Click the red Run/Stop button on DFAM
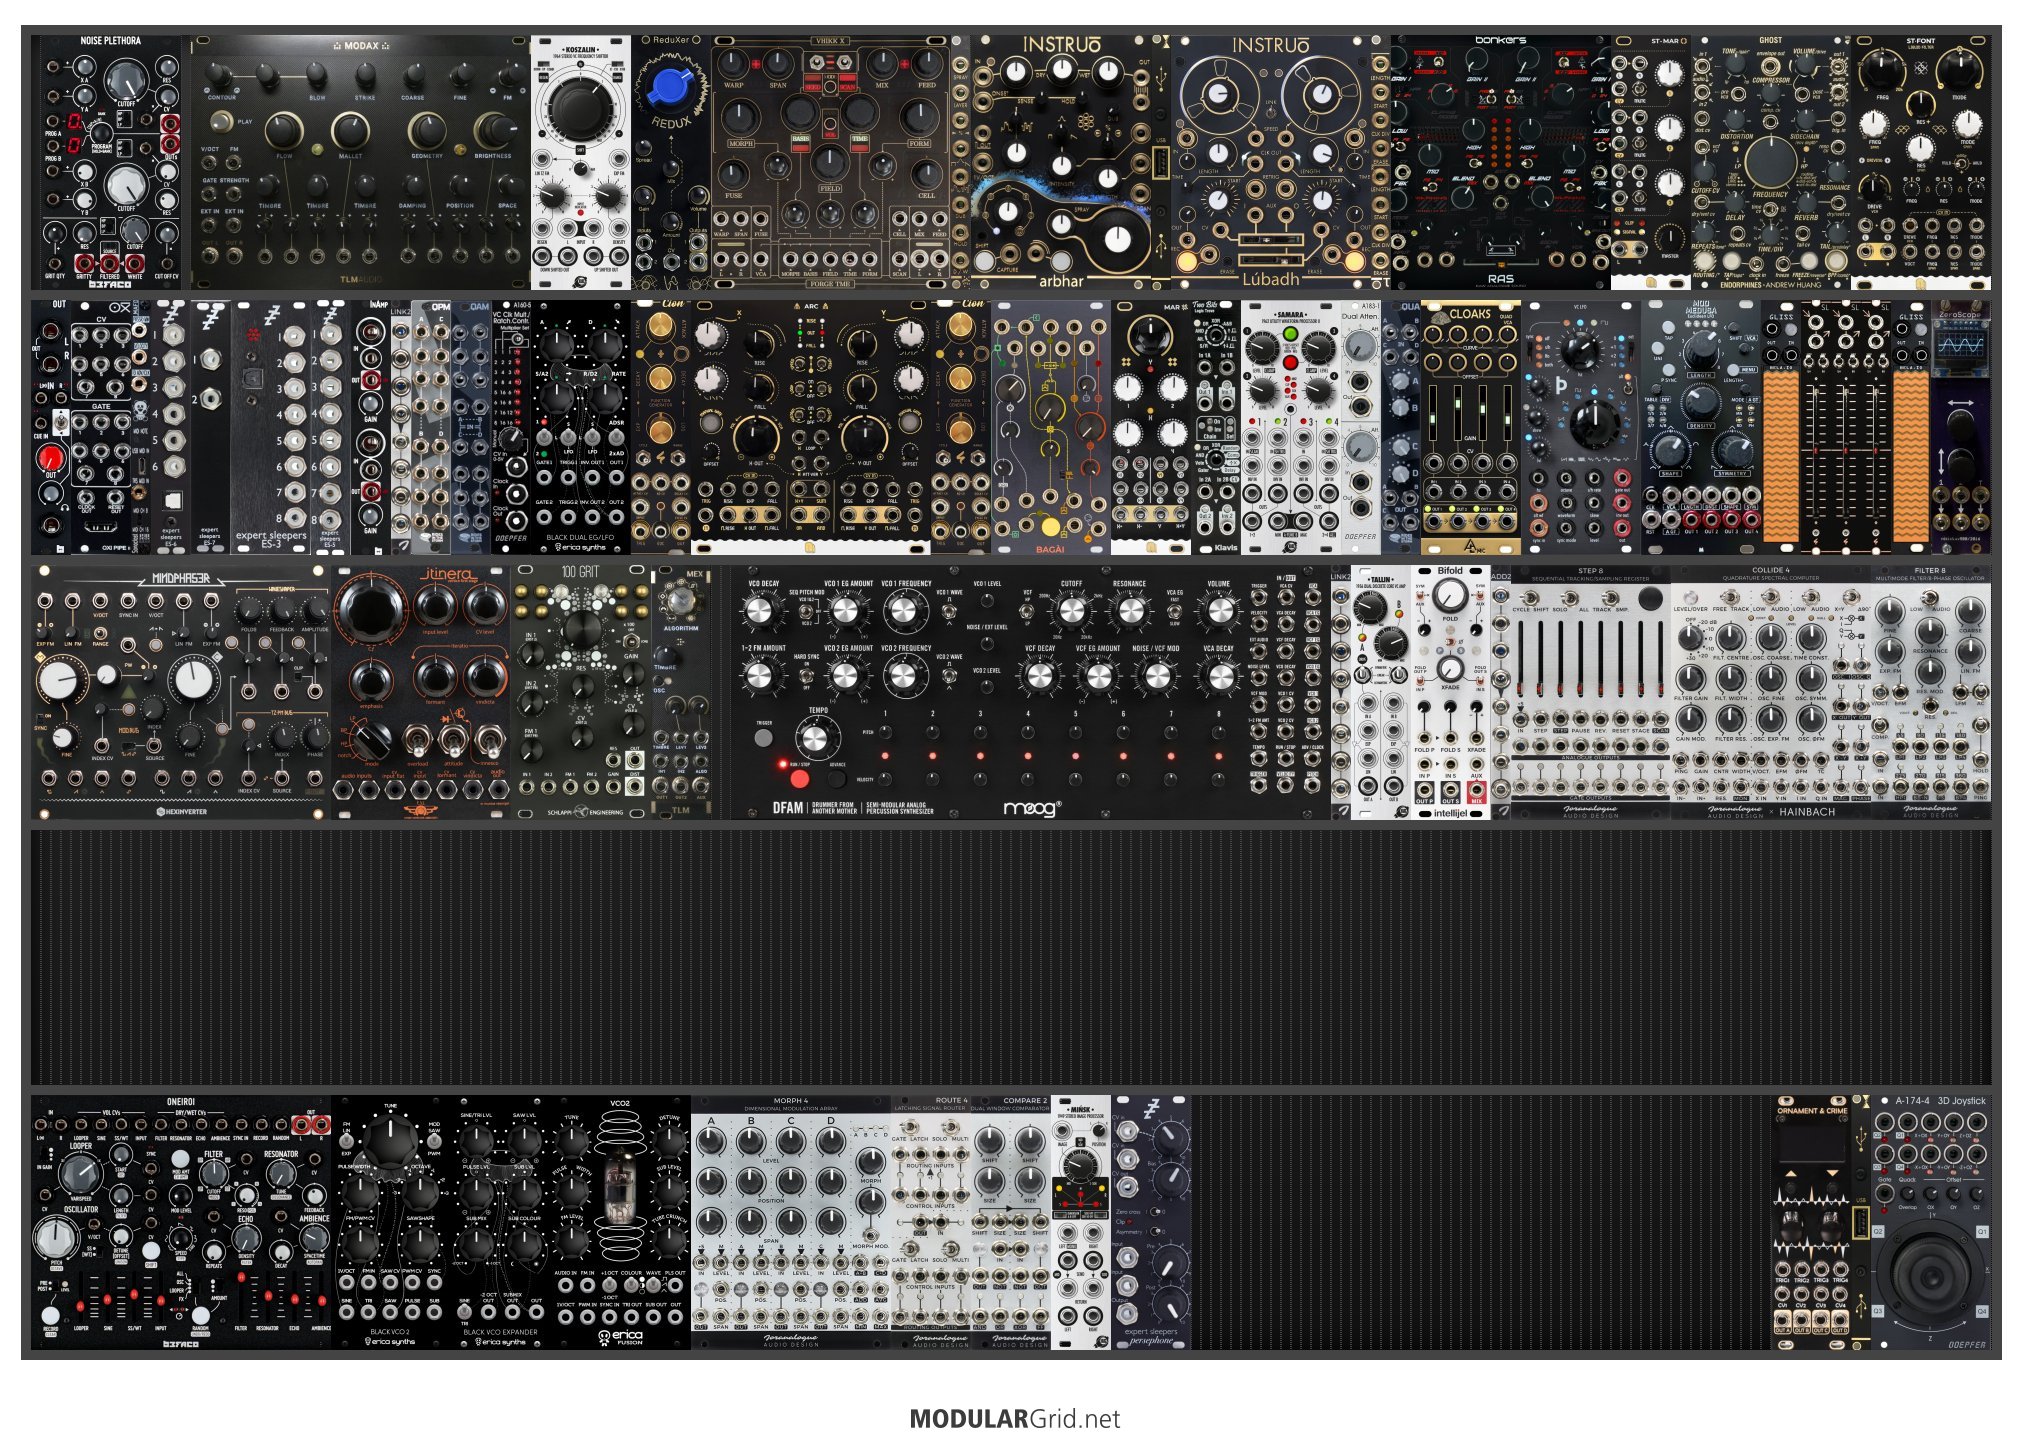This screenshot has height=1440, width=2032. (799, 777)
